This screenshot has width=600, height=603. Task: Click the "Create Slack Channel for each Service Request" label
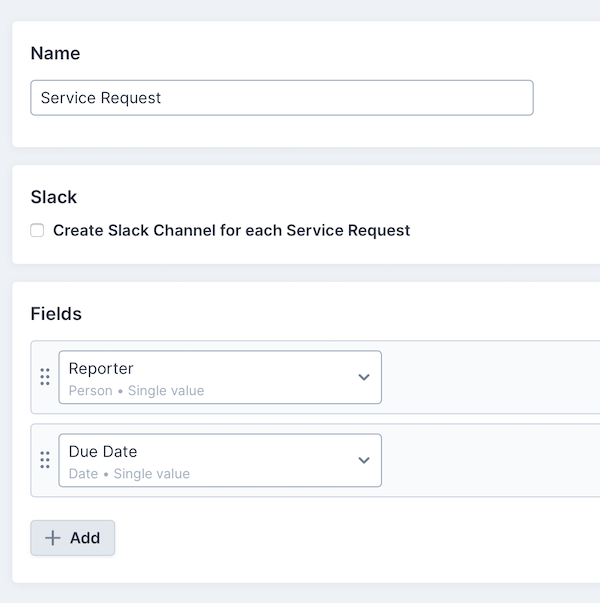231,230
